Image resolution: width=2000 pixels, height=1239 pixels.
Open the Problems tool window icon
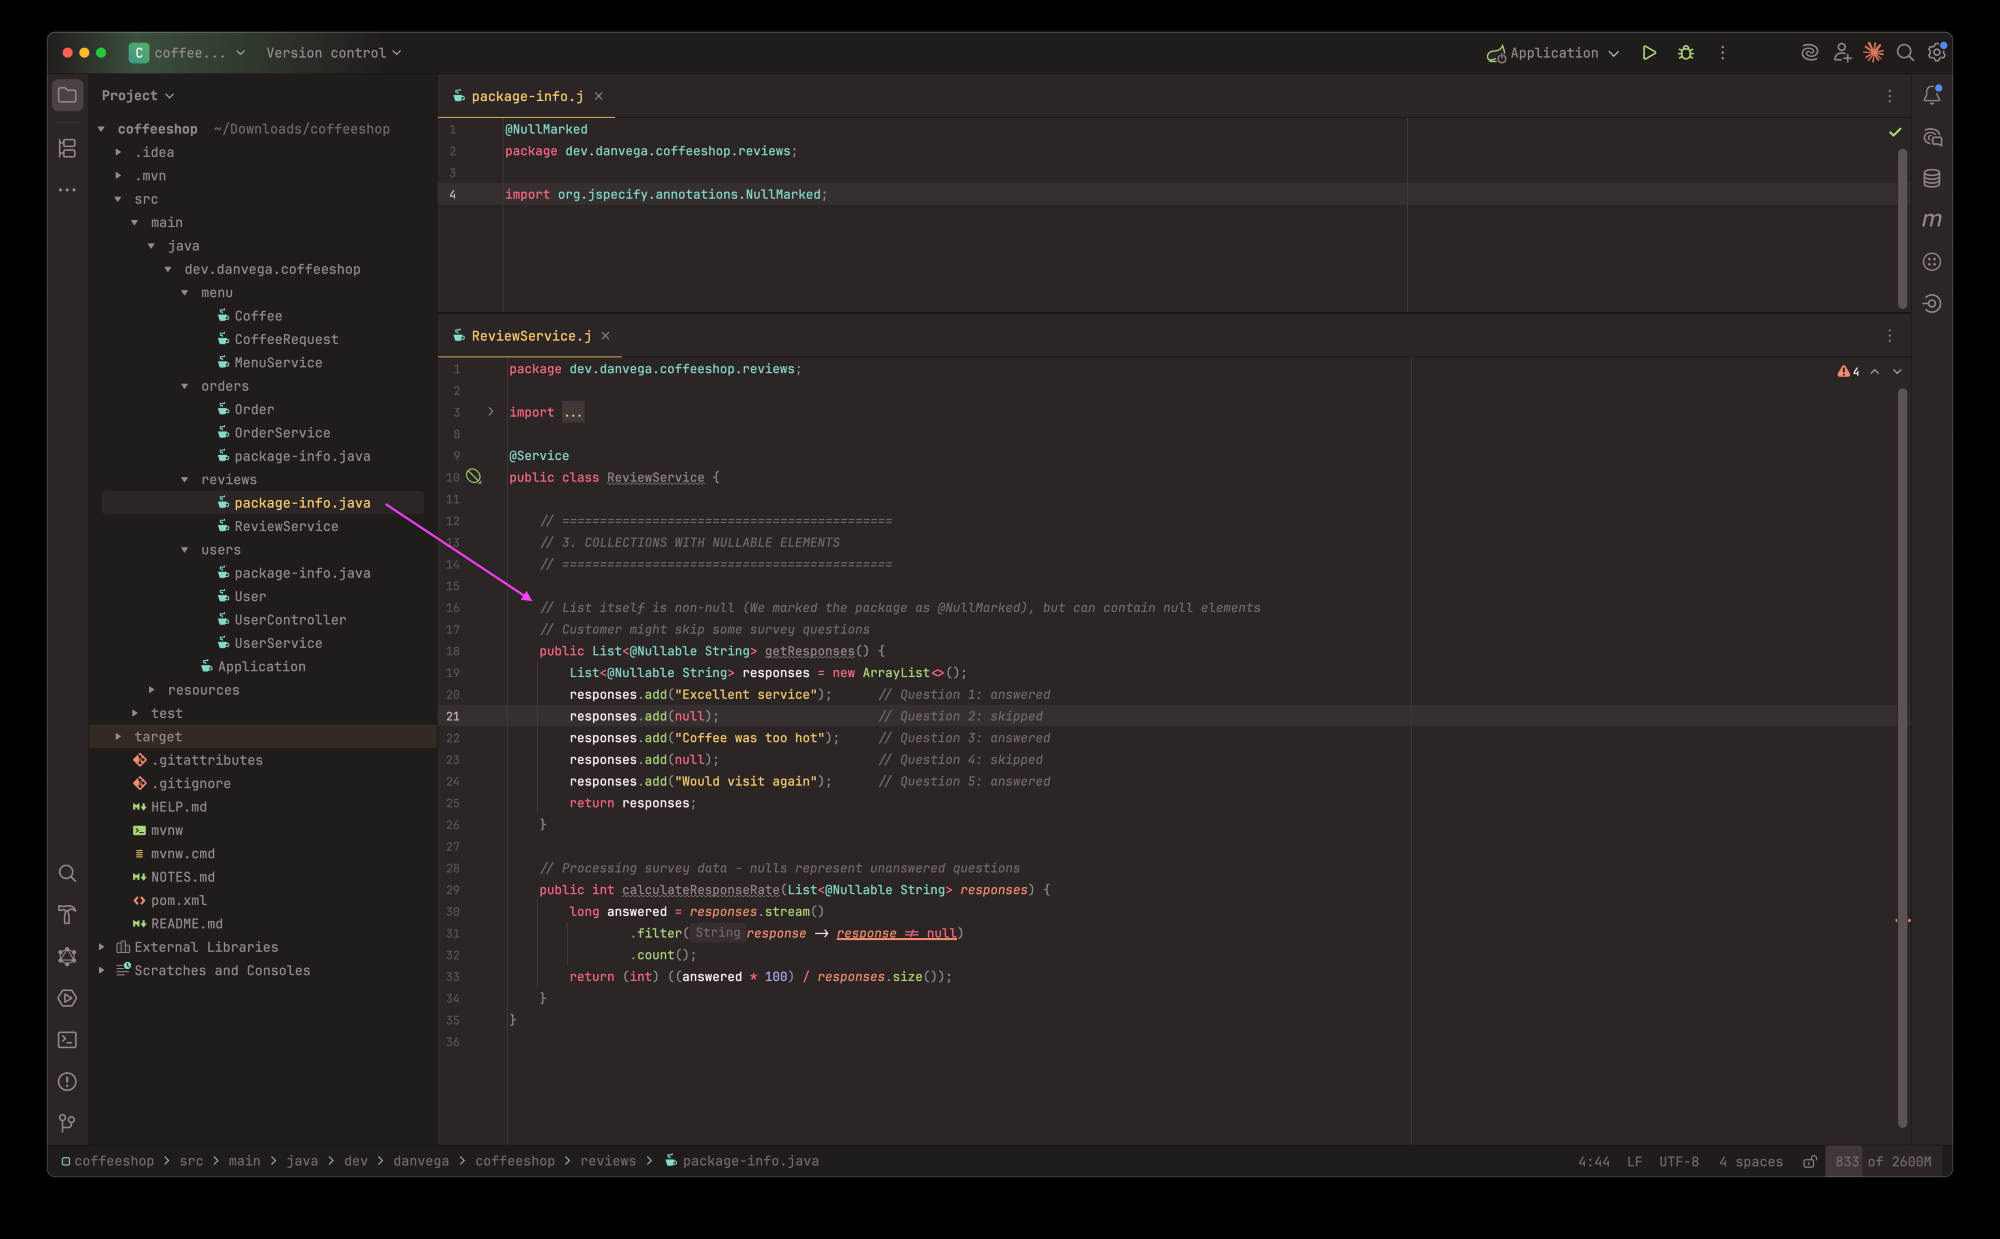(x=67, y=1081)
